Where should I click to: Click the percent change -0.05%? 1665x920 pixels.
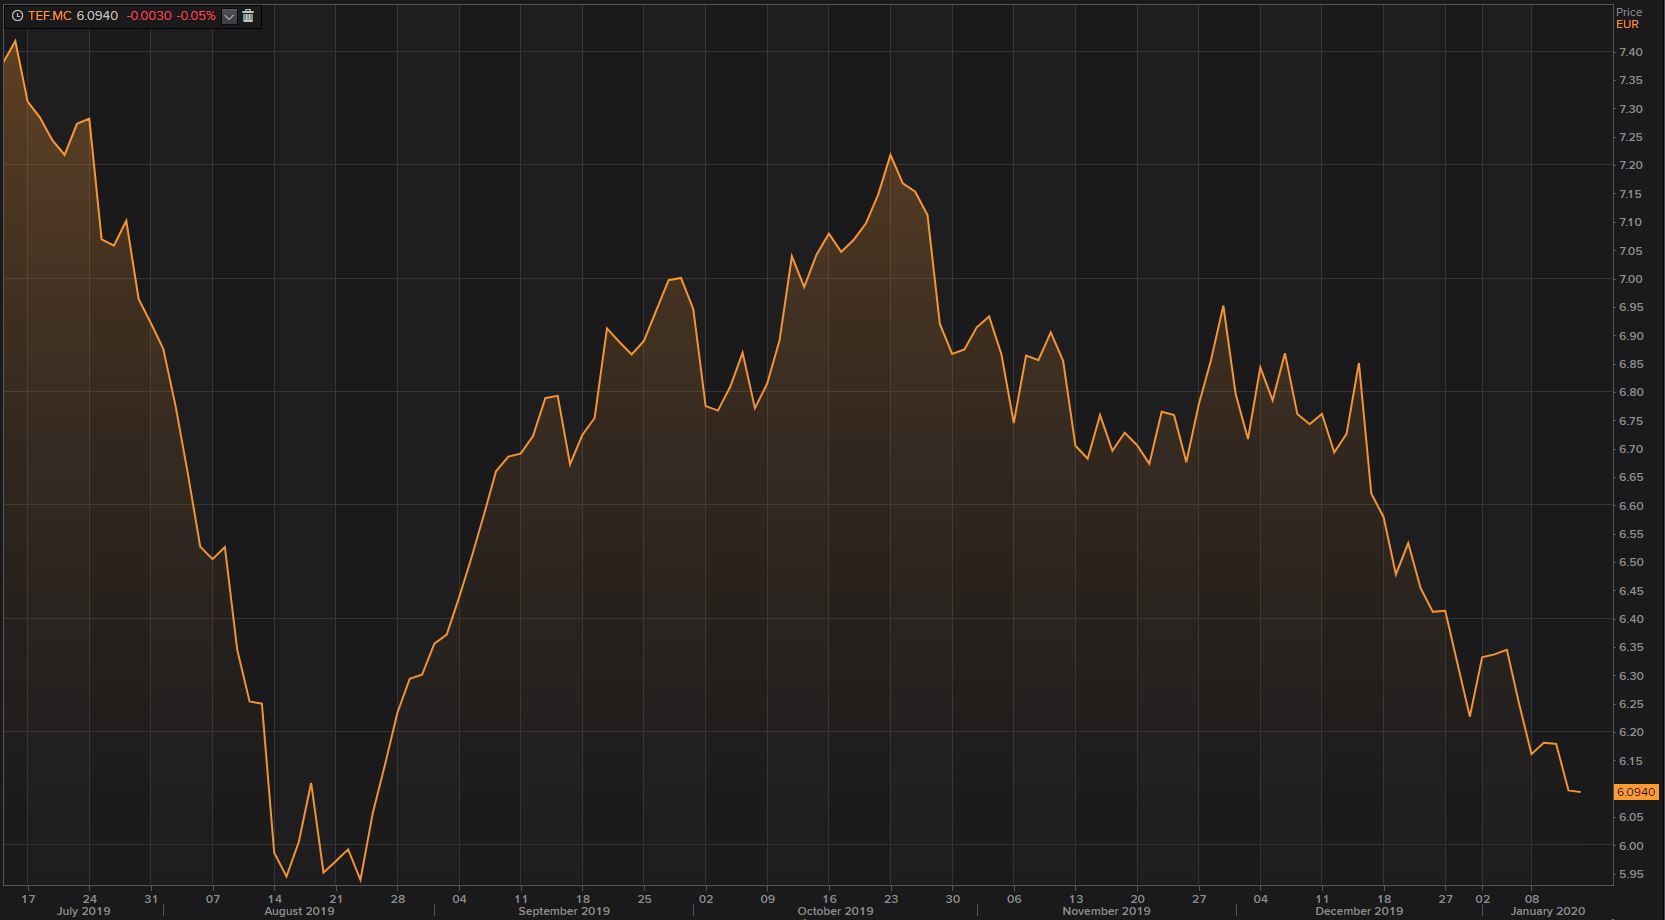pos(196,16)
